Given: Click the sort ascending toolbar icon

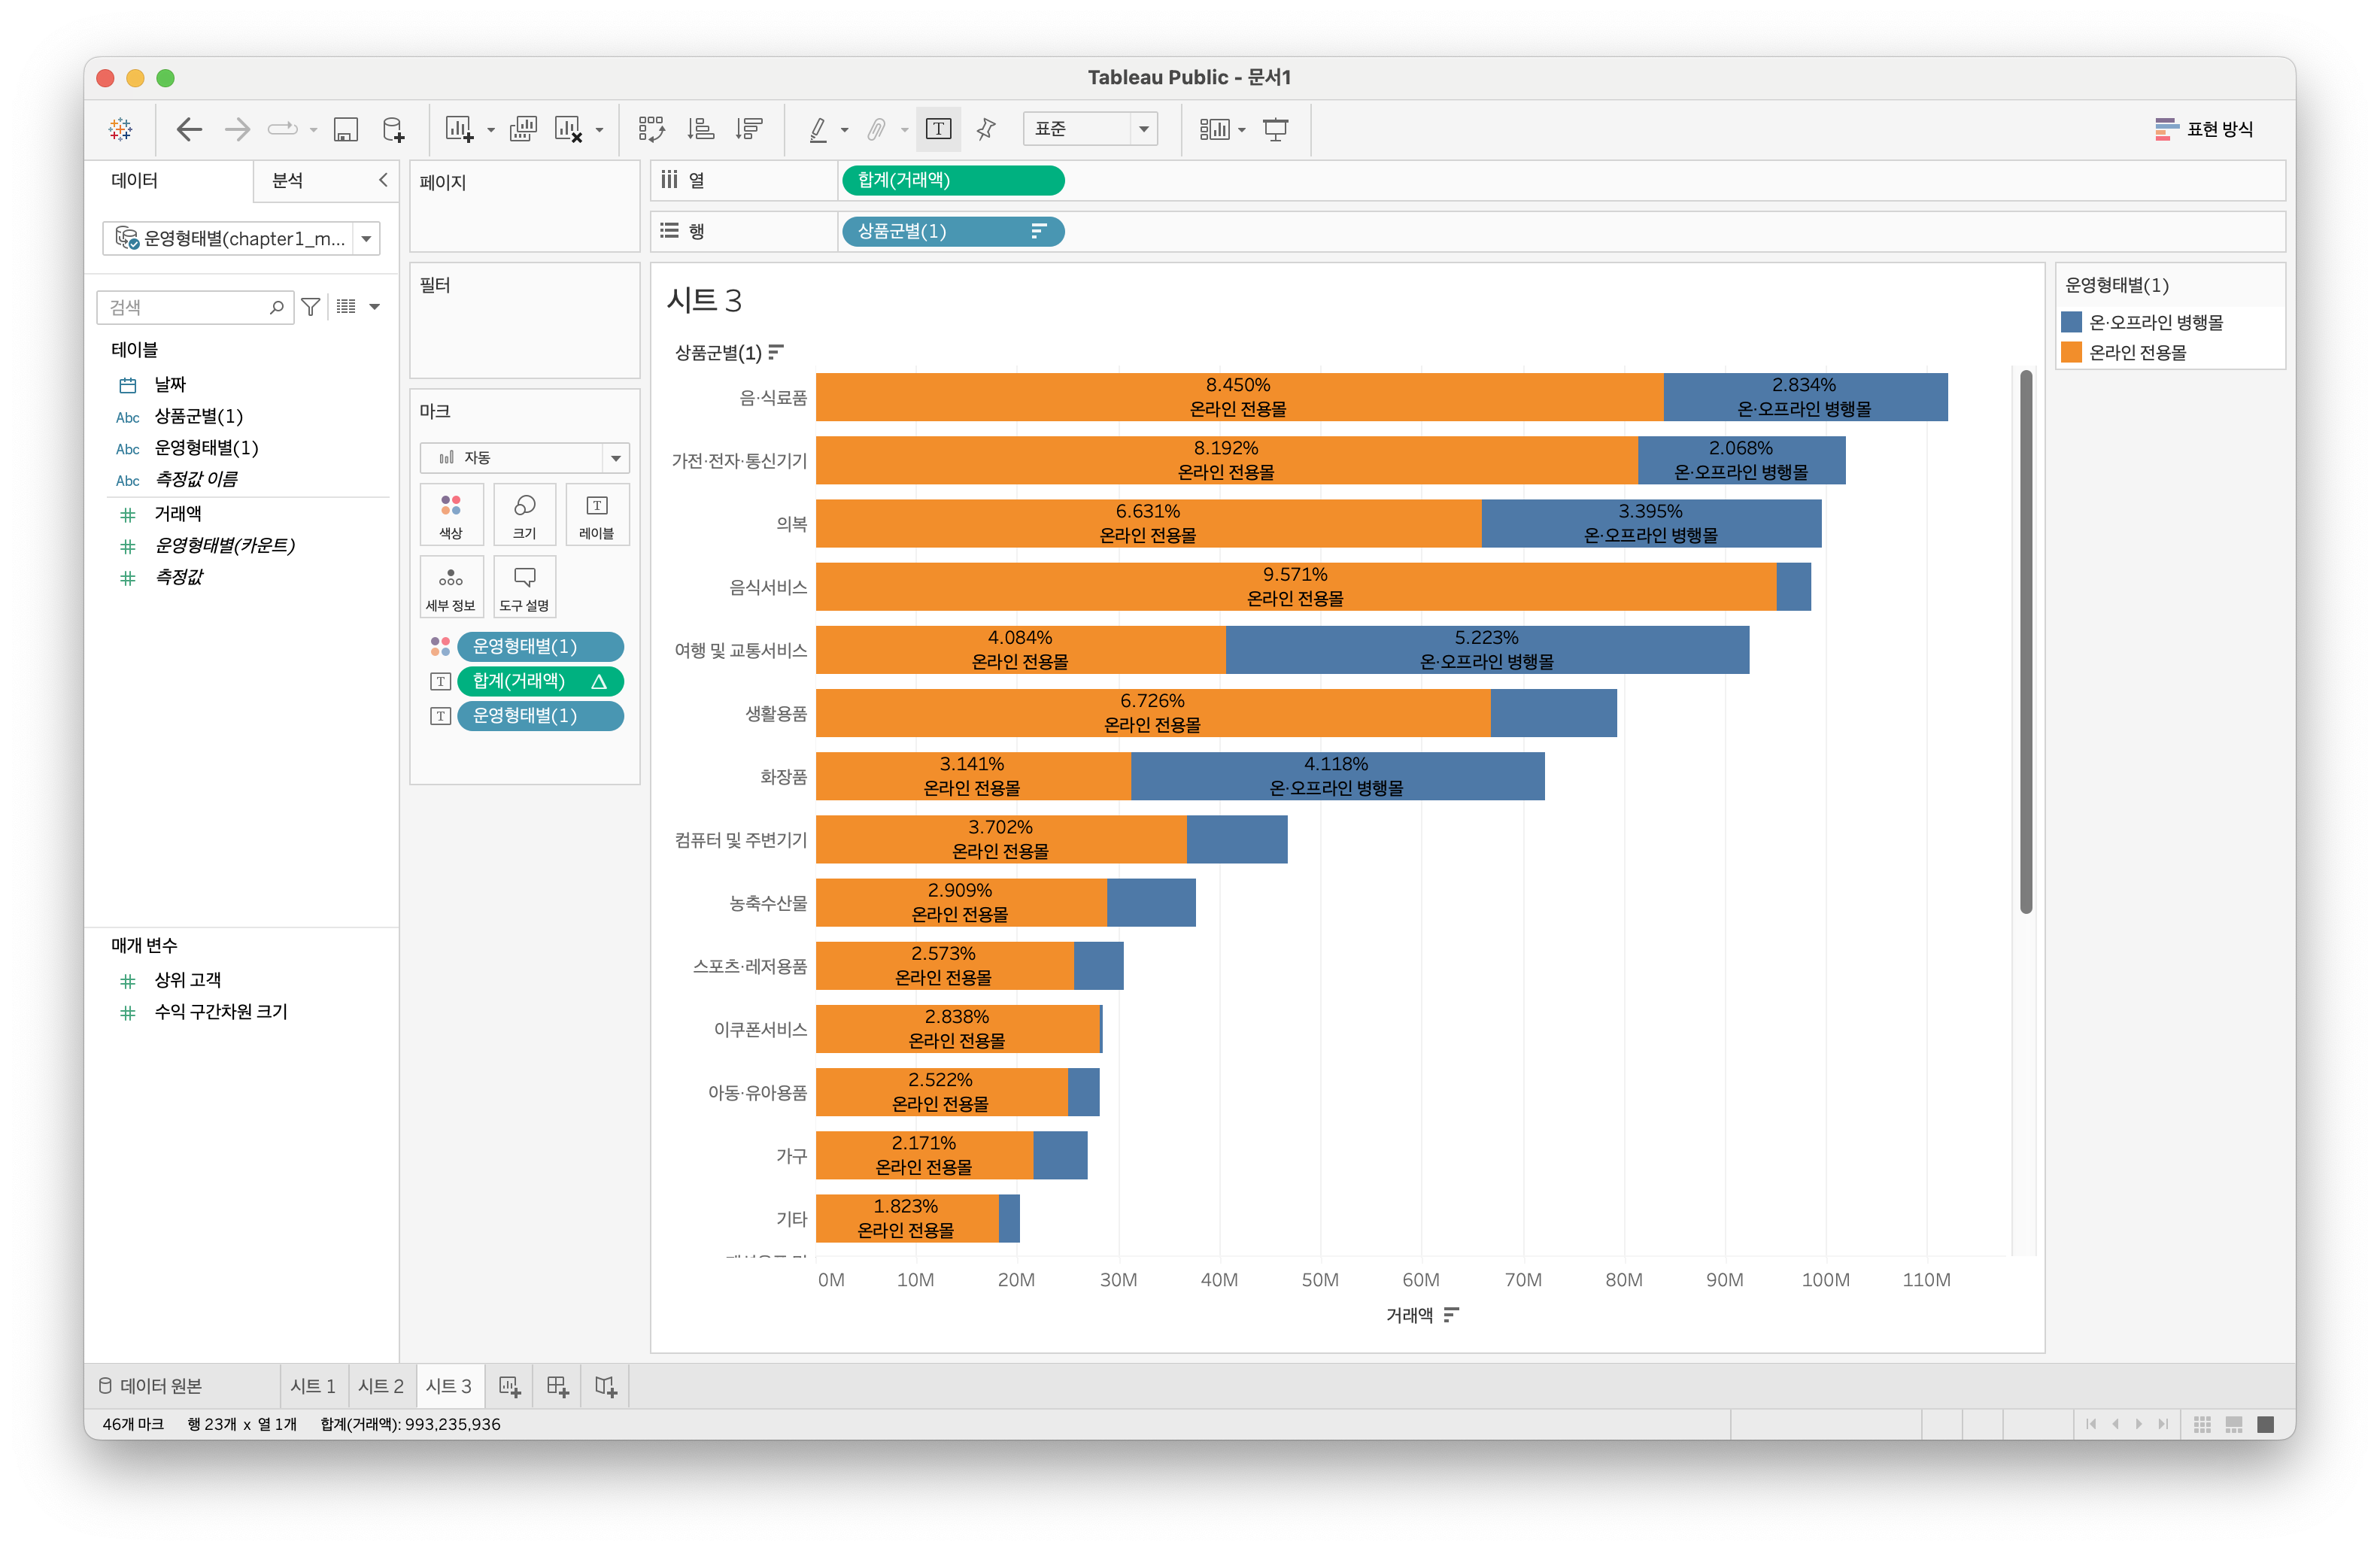Looking at the screenshot, I should [x=700, y=129].
